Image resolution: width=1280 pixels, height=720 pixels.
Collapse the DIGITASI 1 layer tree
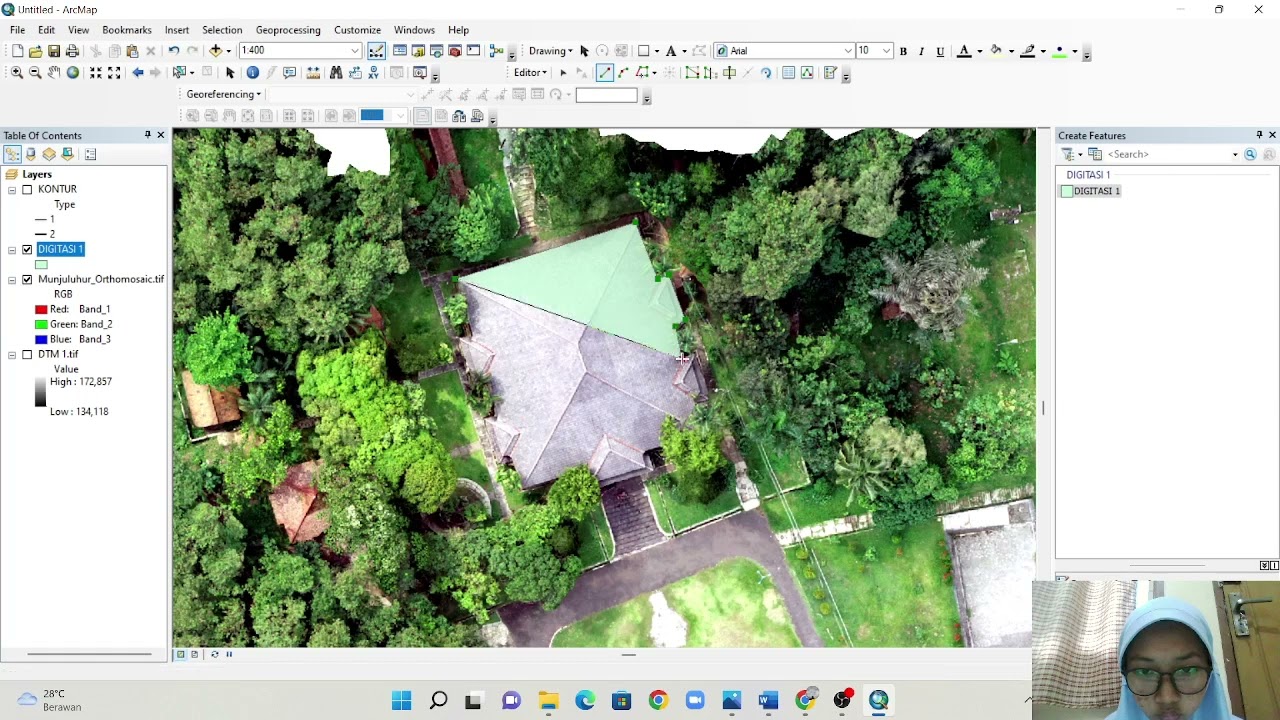12,249
